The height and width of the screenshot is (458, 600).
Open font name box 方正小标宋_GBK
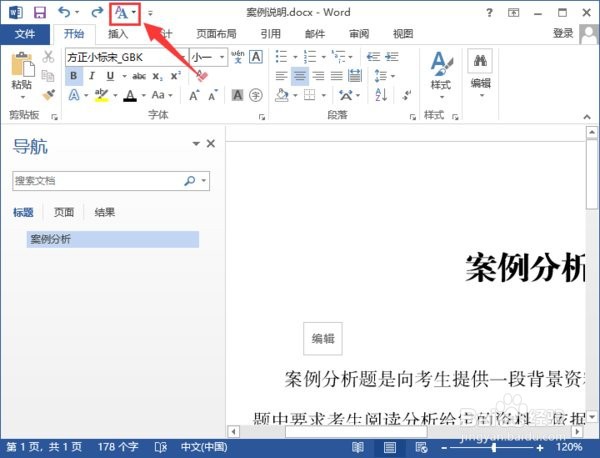pyautogui.click(x=126, y=57)
